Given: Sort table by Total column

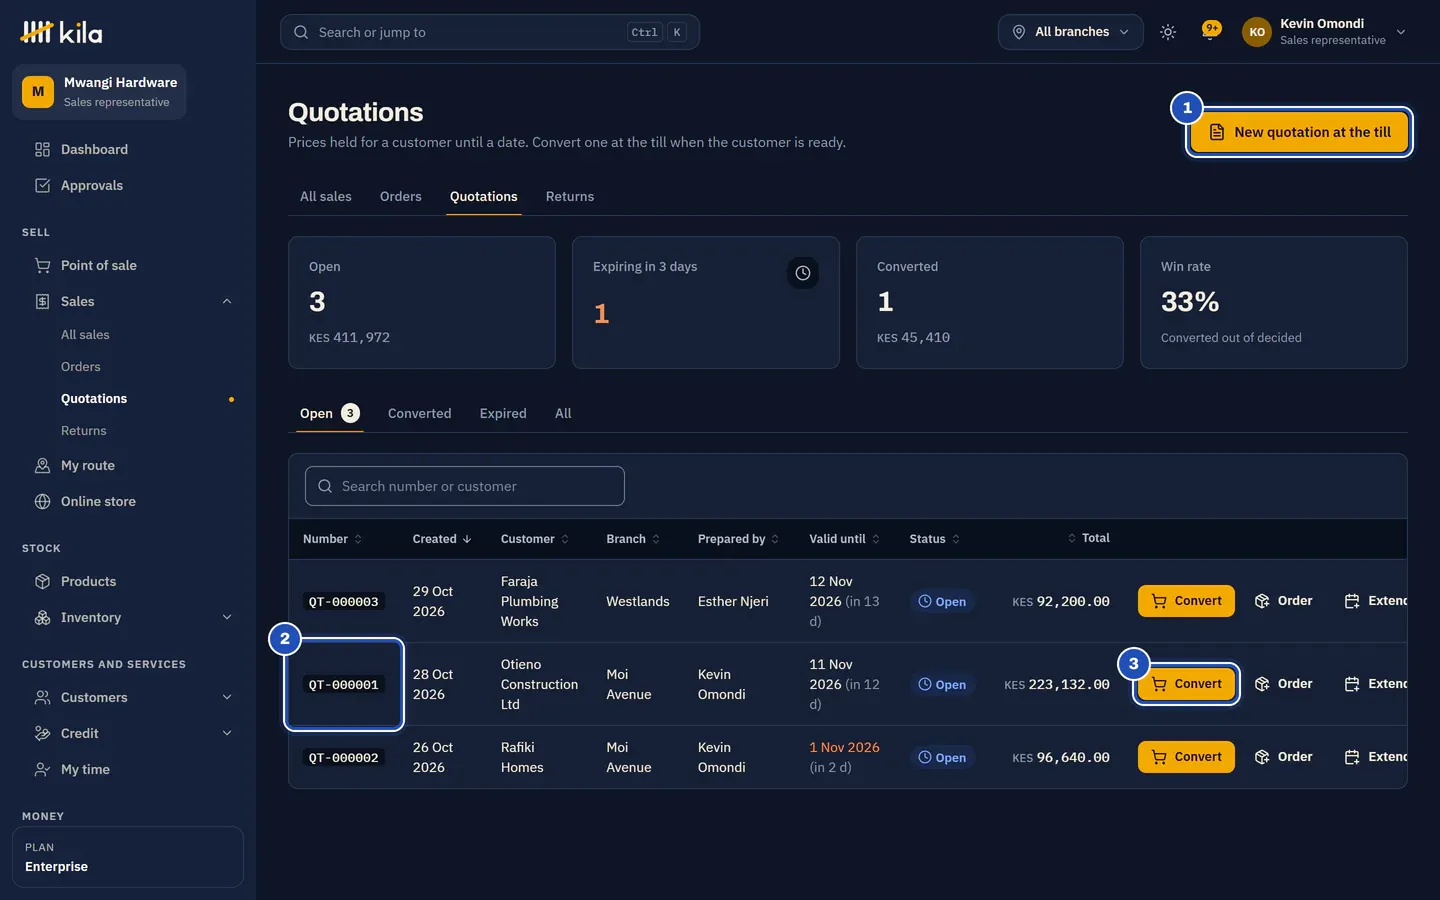Looking at the screenshot, I should [x=1089, y=538].
